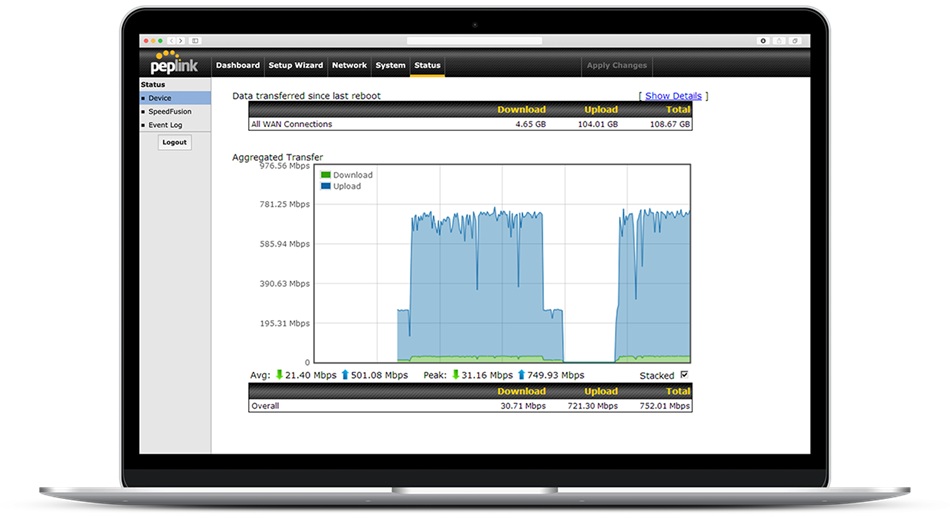950x518 pixels.
Task: Click the browser forward arrow
Action: coord(180,40)
